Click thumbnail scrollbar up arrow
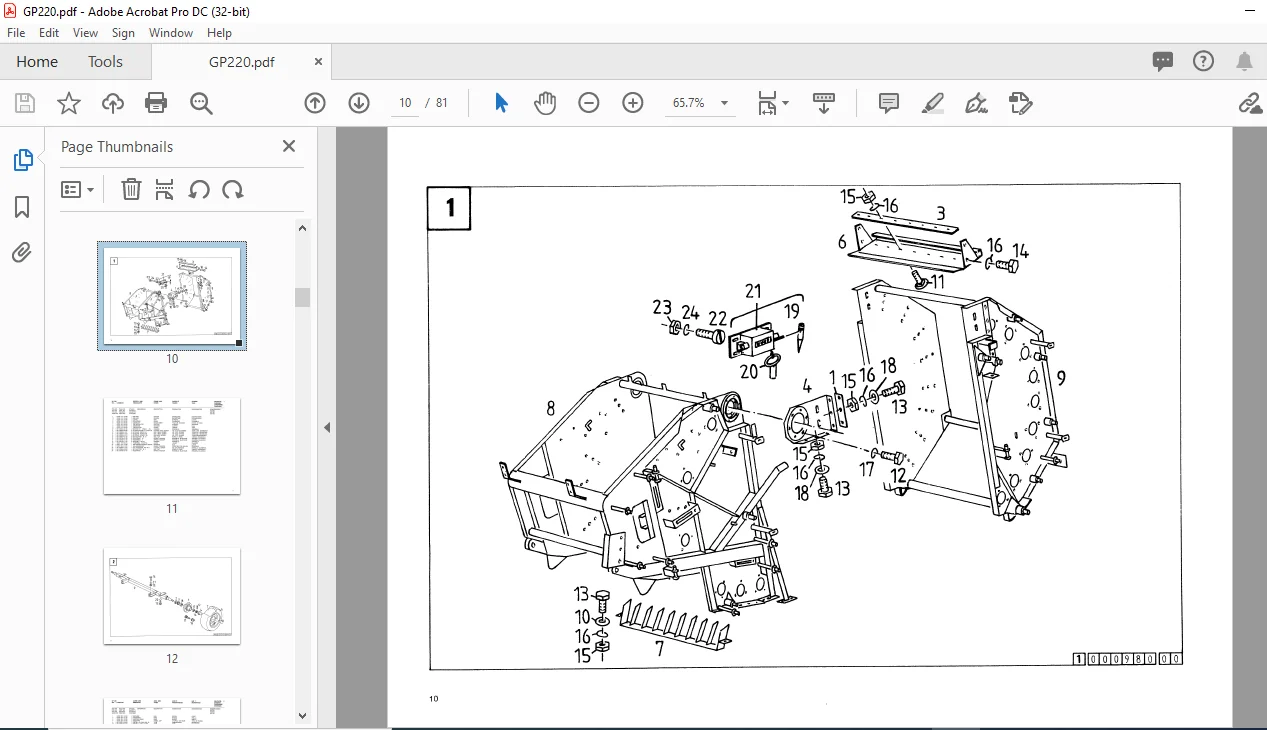This screenshot has width=1267, height=730. 303,228
